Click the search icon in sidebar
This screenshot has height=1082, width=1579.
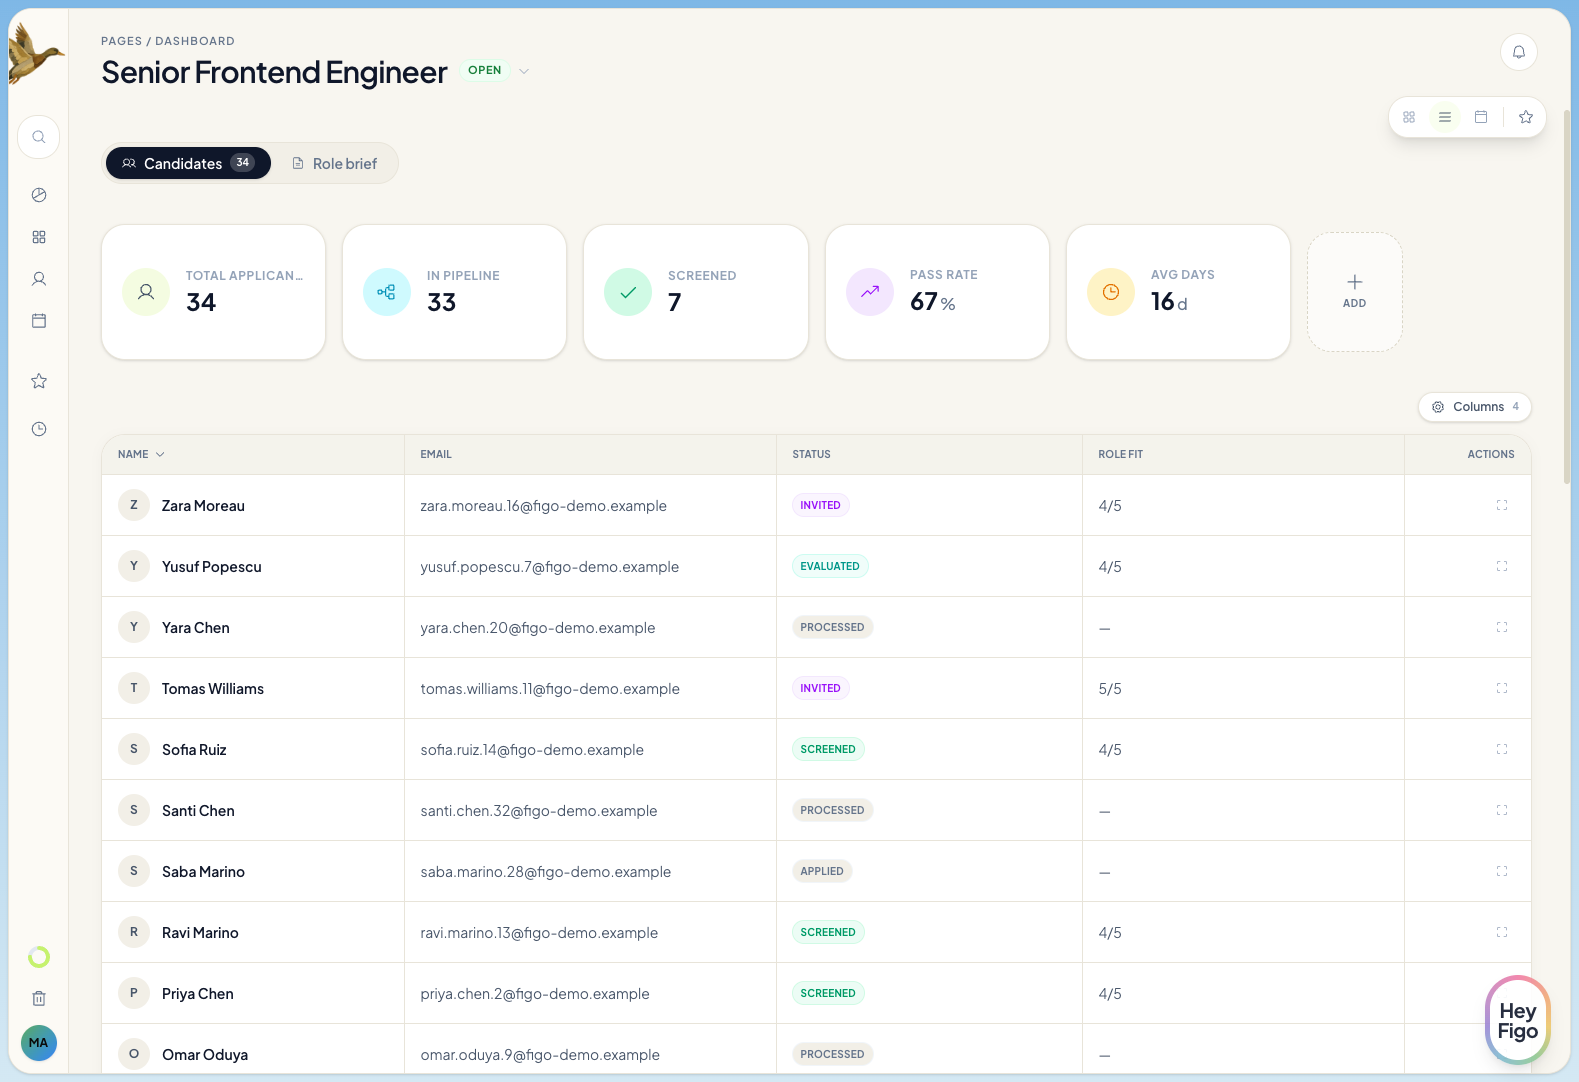coord(39,137)
